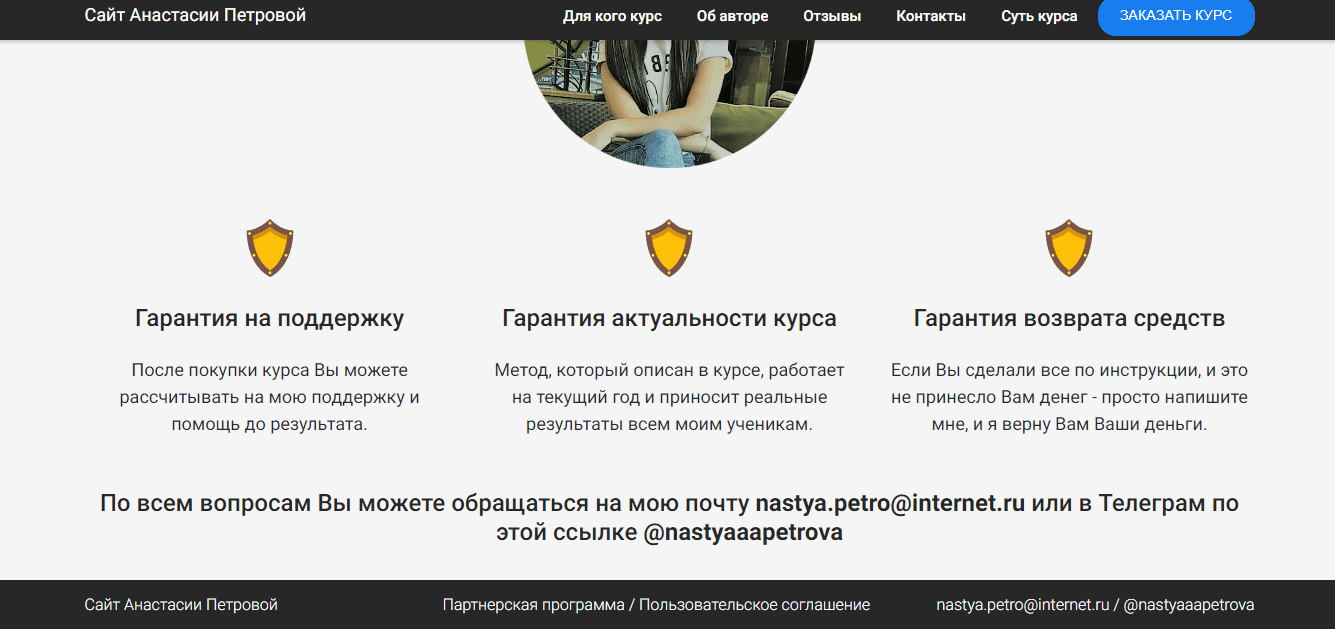
Task: Open the "Отзывы" section from the menu
Action: point(833,16)
